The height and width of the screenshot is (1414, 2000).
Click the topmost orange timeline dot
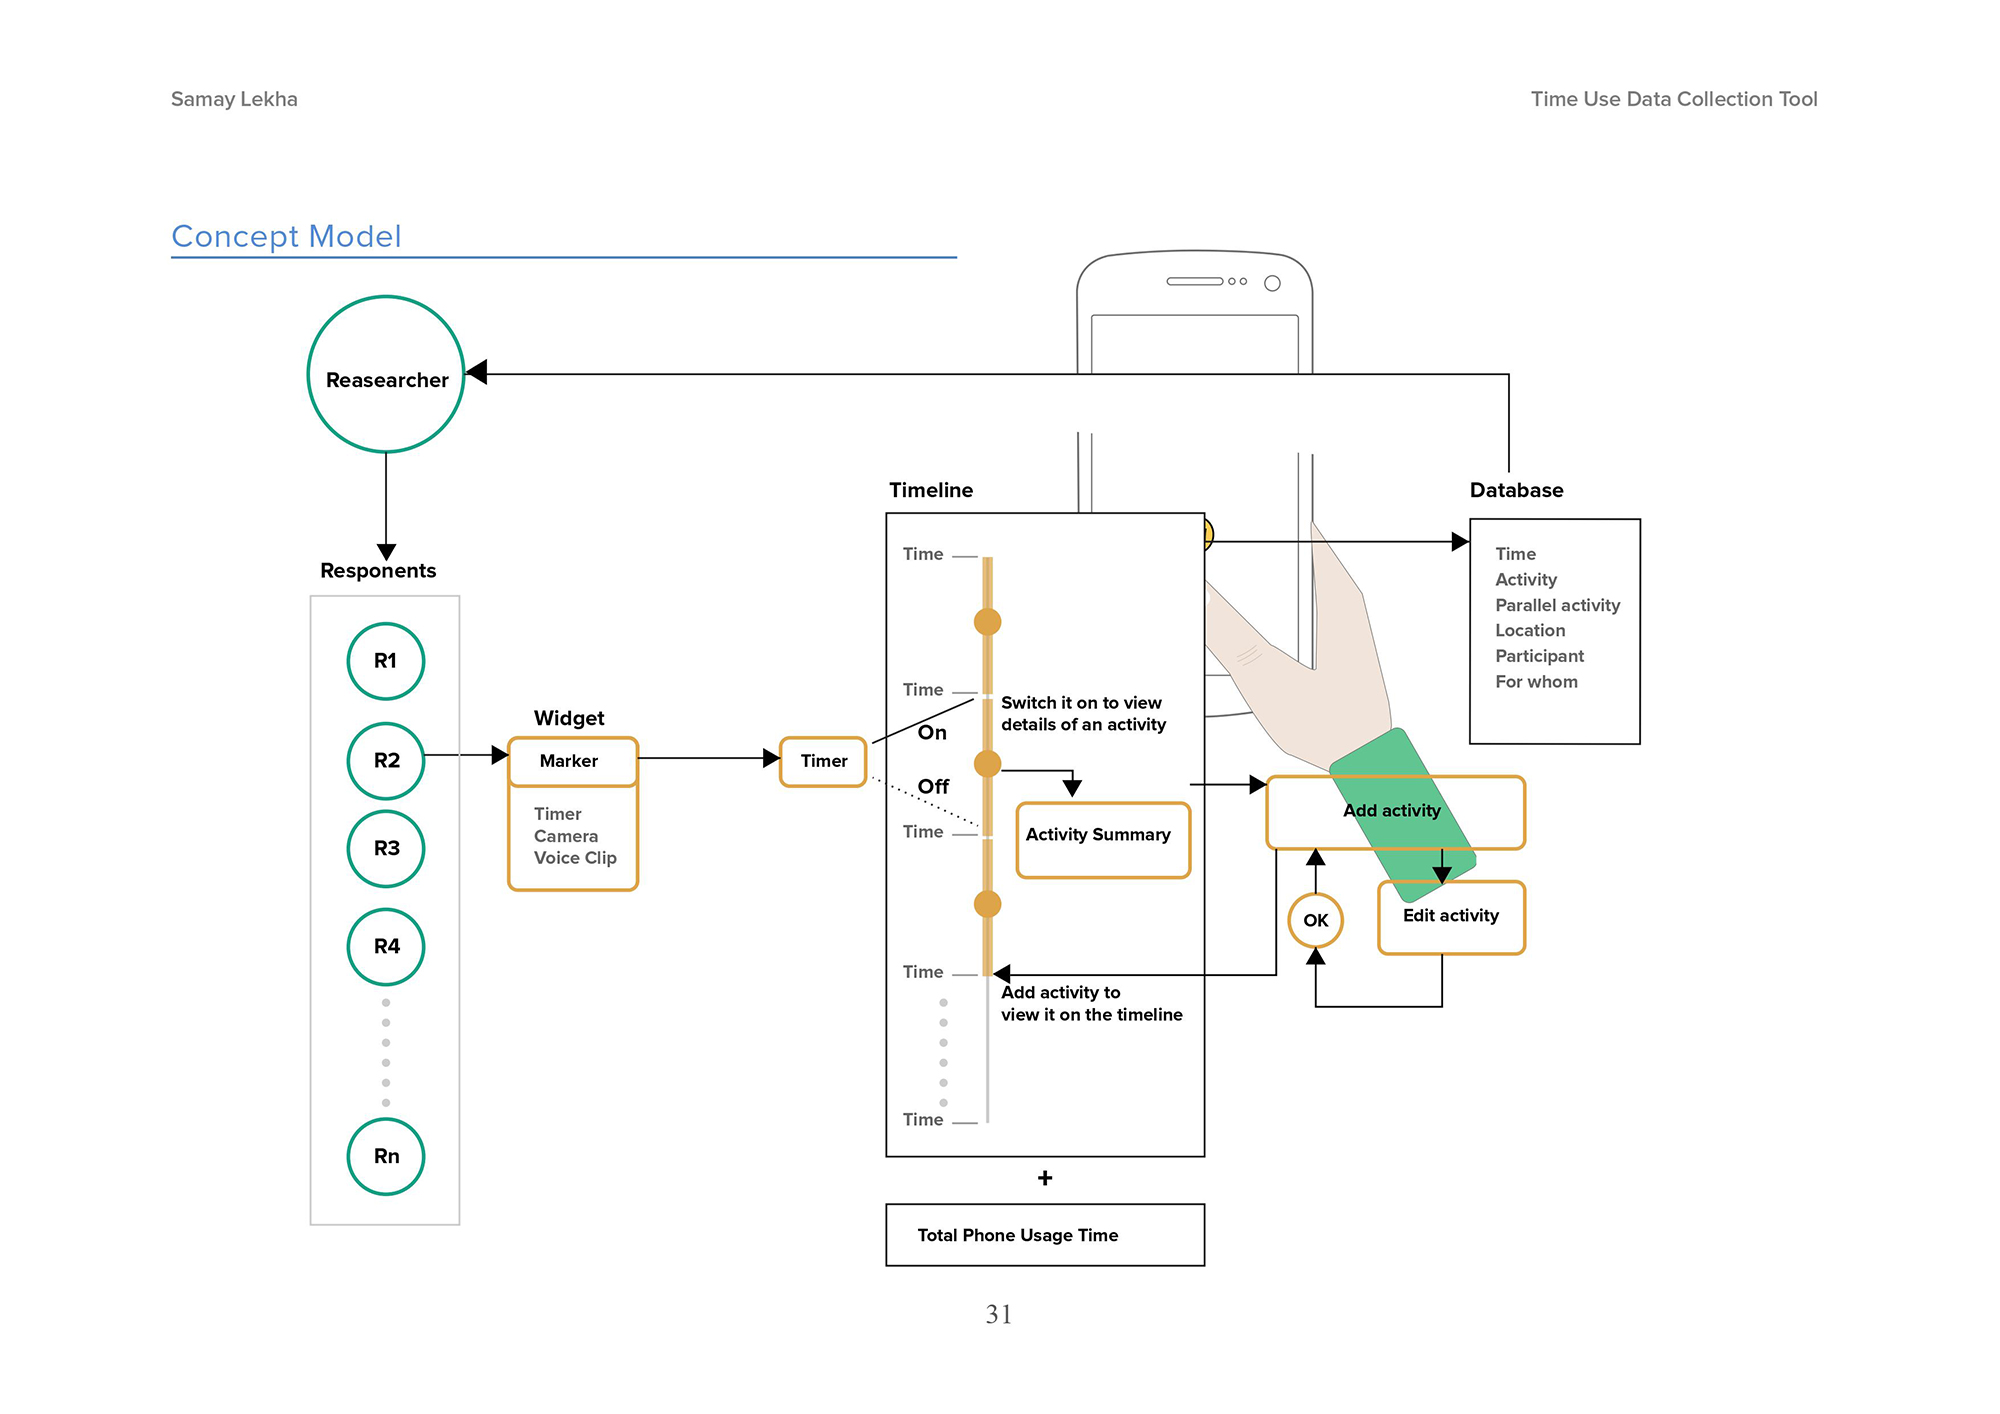[x=987, y=622]
